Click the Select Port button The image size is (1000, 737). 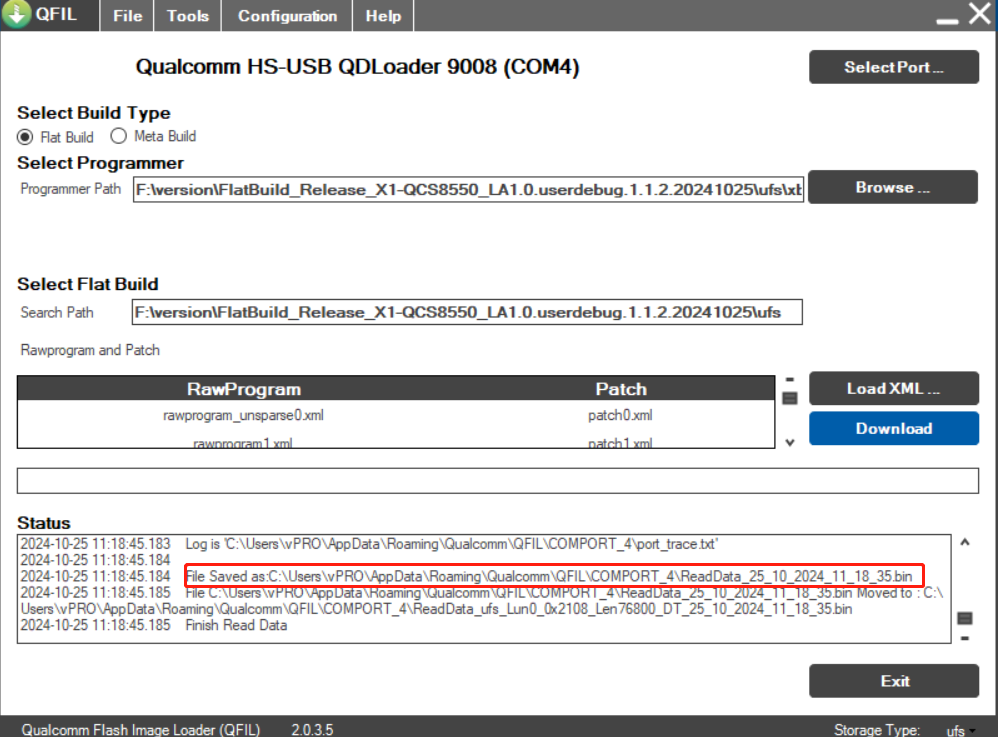[x=893, y=67]
